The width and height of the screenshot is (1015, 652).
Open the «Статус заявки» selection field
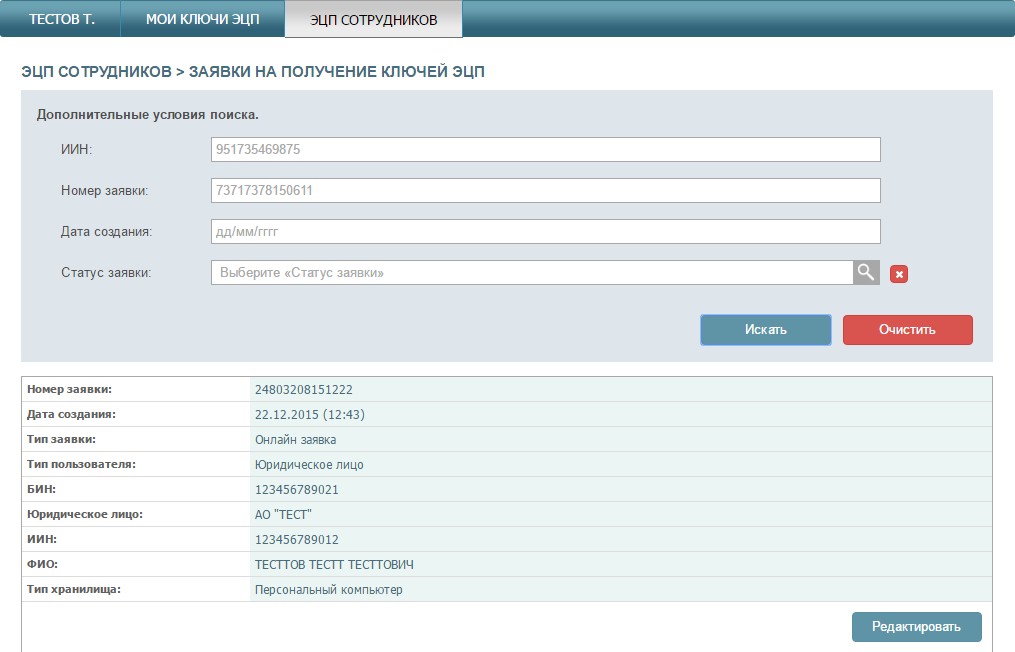531,273
